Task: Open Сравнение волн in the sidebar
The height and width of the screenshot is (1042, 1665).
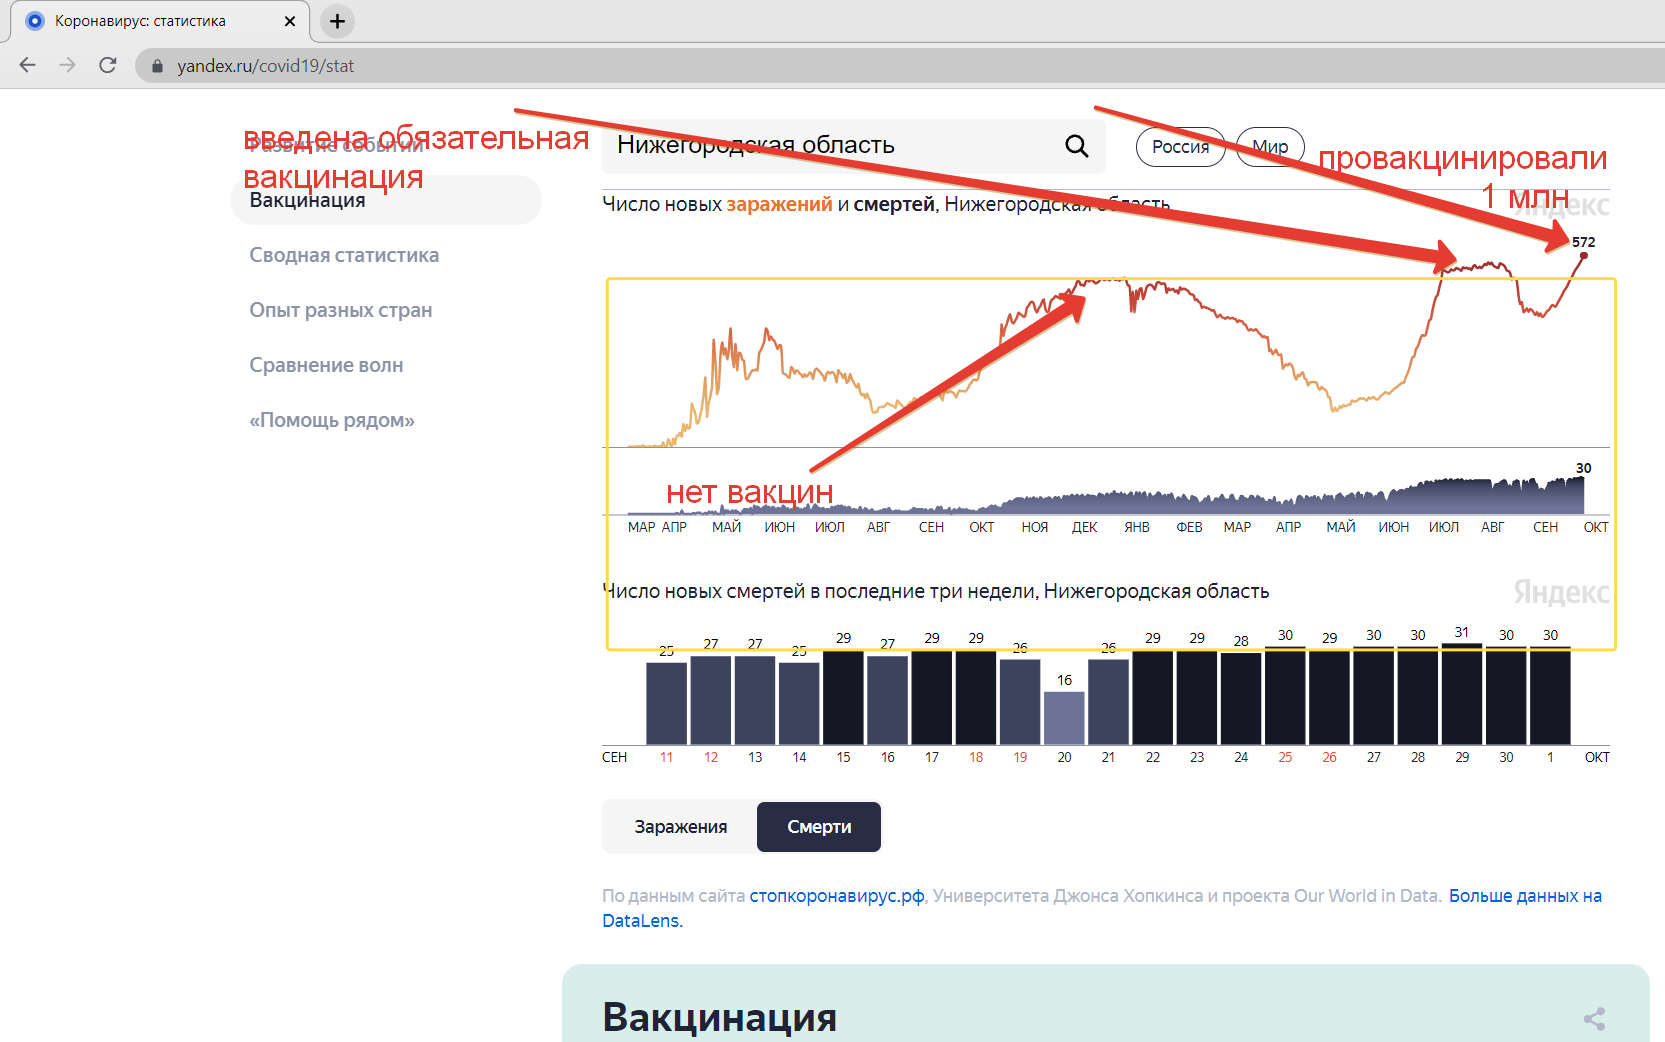Action: [326, 365]
